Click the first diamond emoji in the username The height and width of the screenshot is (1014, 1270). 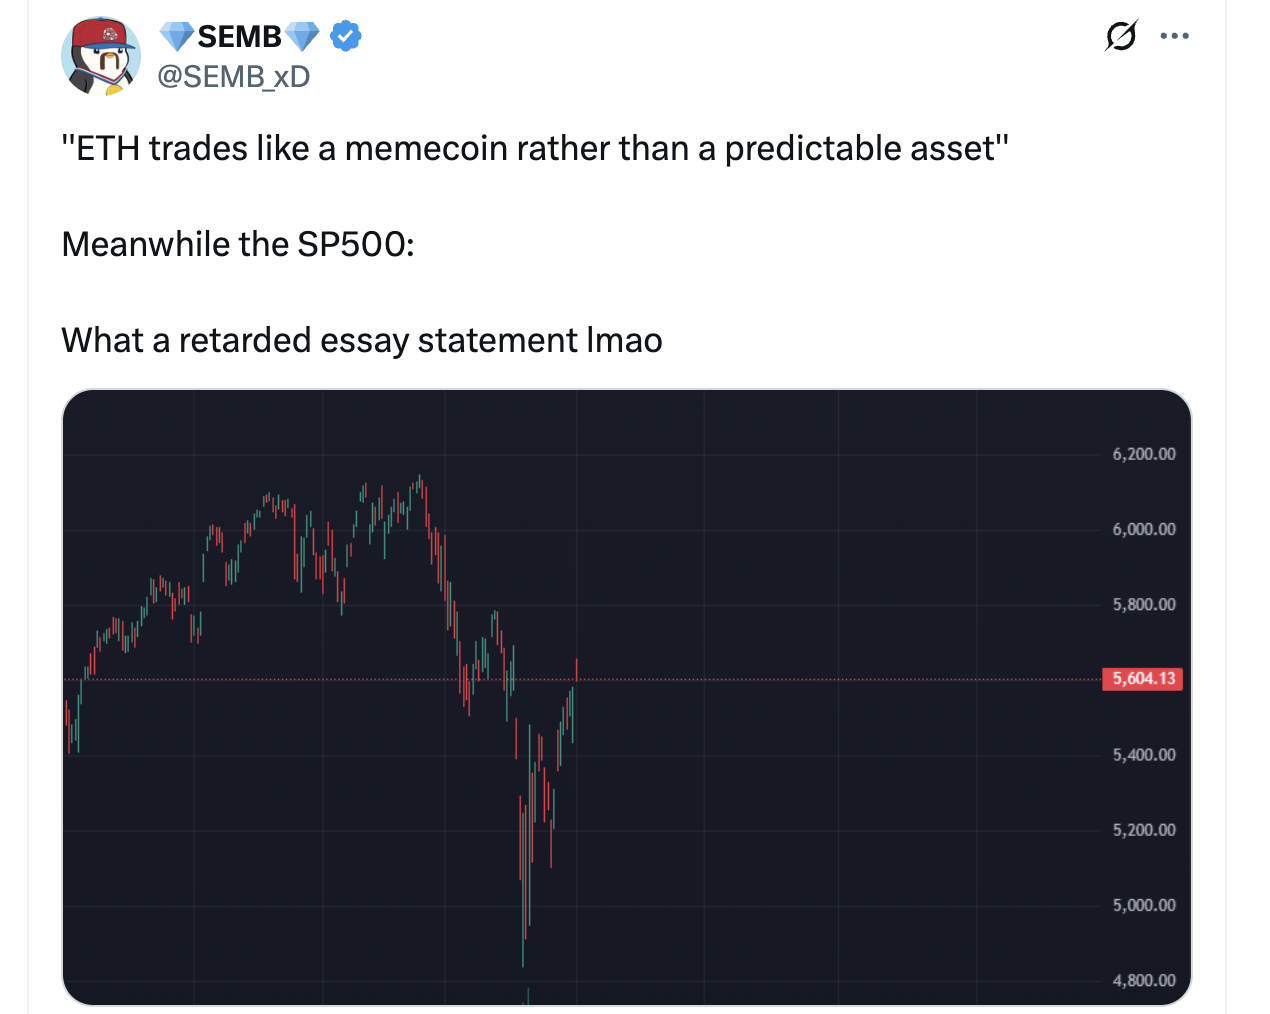coord(176,35)
